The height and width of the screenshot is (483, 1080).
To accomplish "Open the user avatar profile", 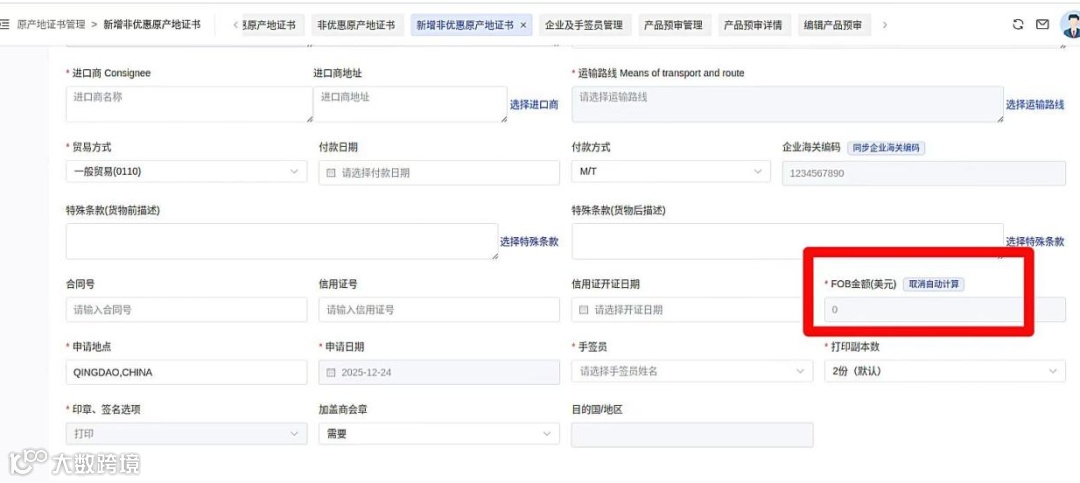I will [x=1070, y=25].
